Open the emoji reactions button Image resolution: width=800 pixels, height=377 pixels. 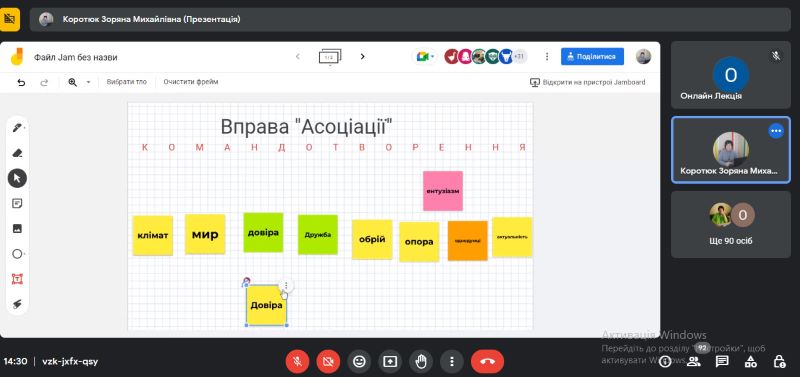pos(360,361)
